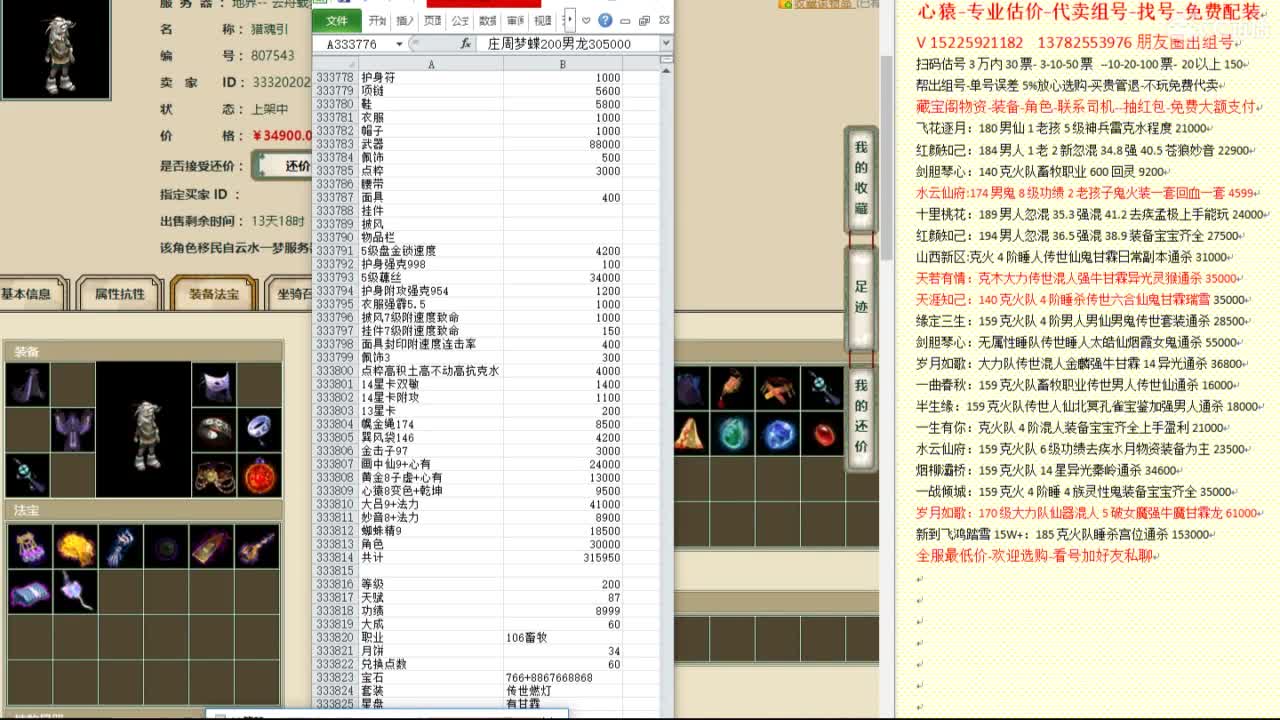Click the lute-shaped 法宝 icon
Screen dimensions: 1280x720
(x=258, y=546)
